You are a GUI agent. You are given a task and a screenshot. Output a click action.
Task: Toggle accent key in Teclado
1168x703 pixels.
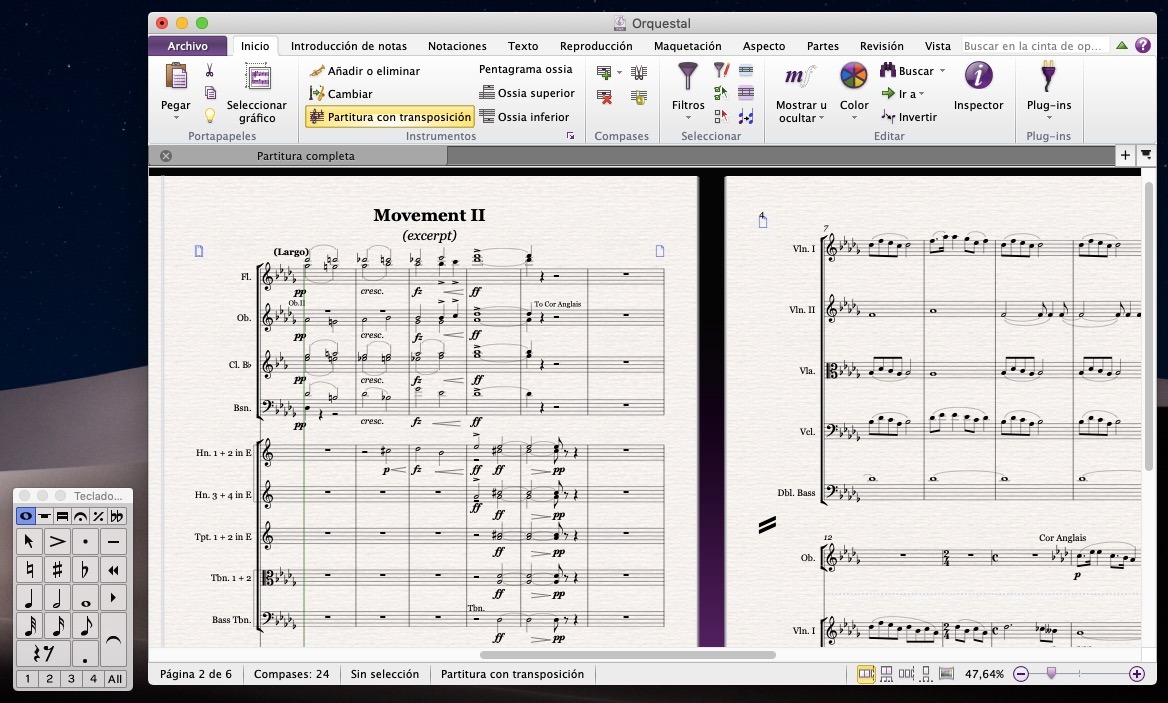pos(57,541)
